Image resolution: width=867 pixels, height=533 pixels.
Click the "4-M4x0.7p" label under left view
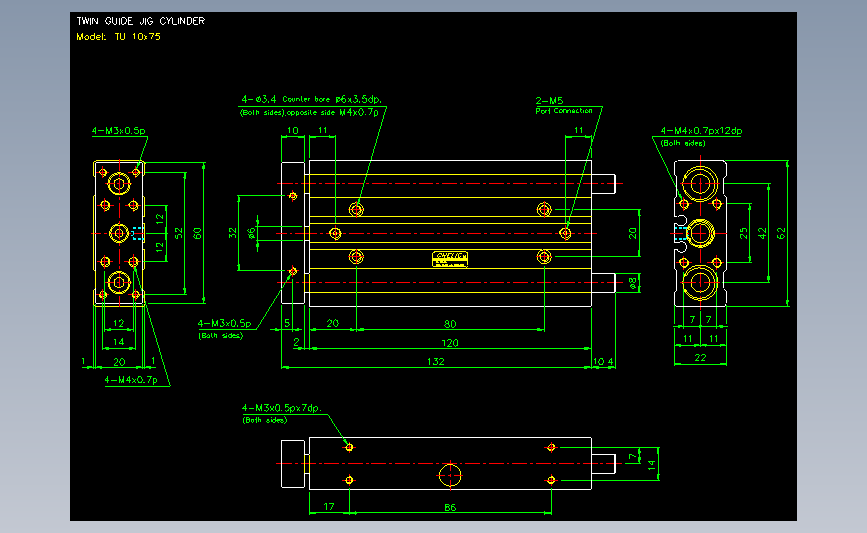pos(131,380)
